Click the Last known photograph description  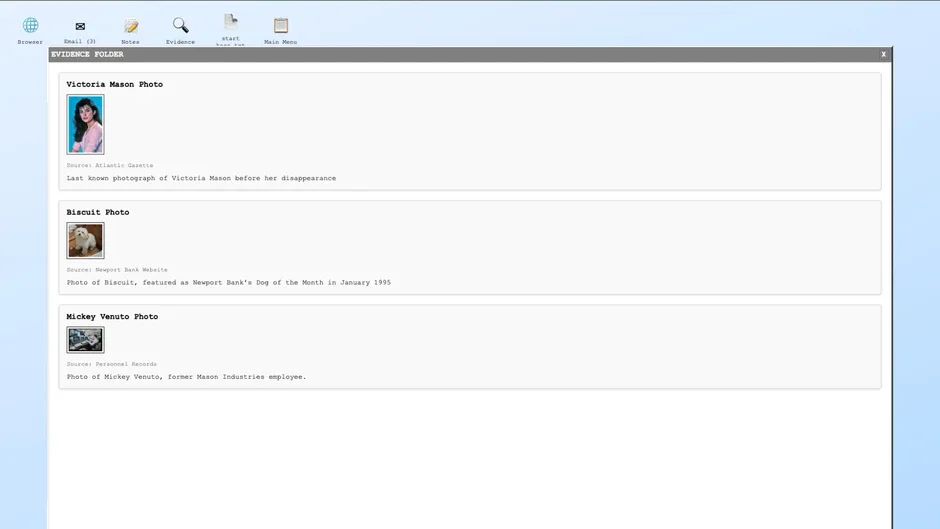coord(201,178)
